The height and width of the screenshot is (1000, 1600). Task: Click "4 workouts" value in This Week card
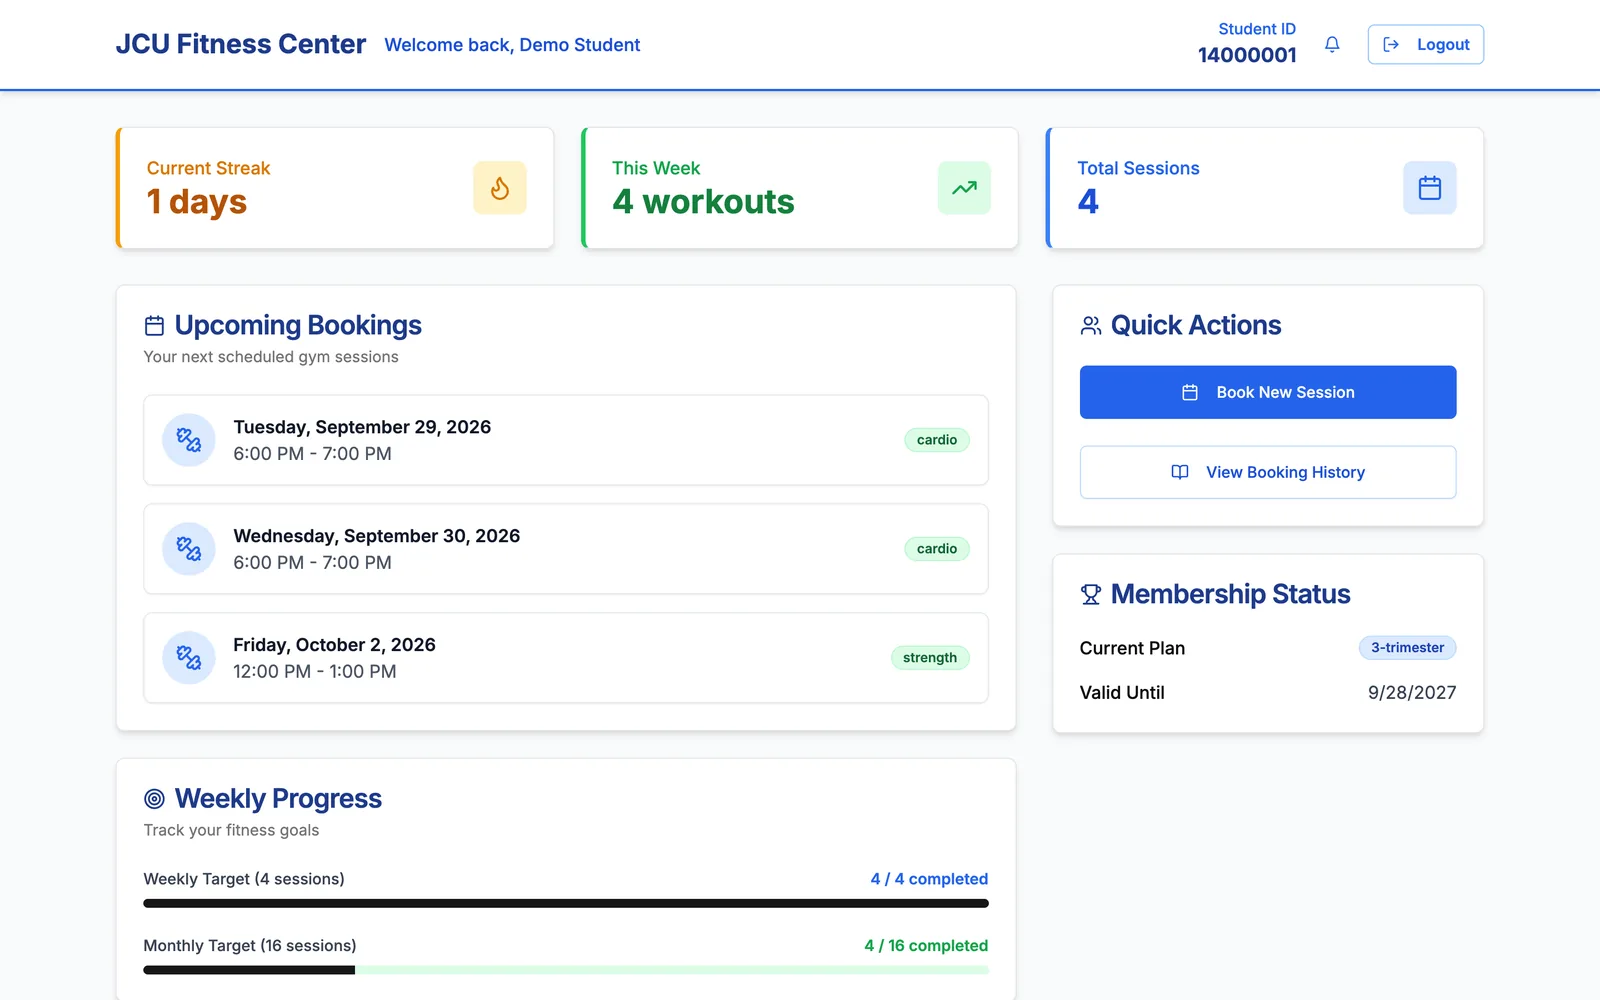point(703,202)
